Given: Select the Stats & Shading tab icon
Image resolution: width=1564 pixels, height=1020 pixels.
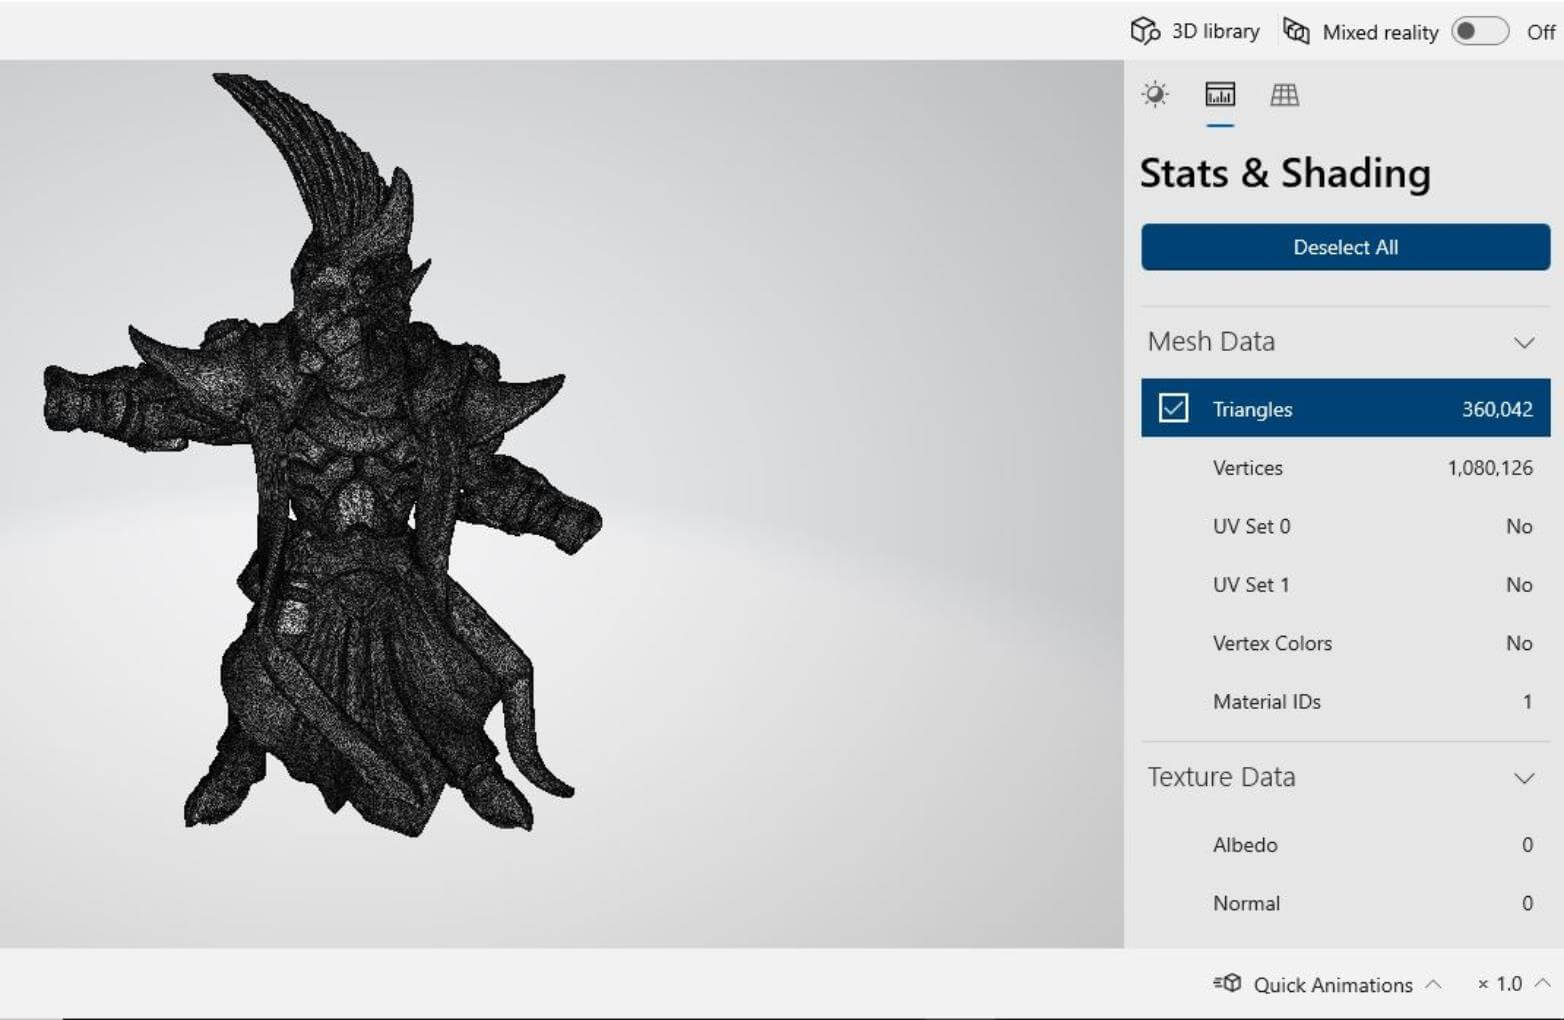Looking at the screenshot, I should pyautogui.click(x=1220, y=95).
